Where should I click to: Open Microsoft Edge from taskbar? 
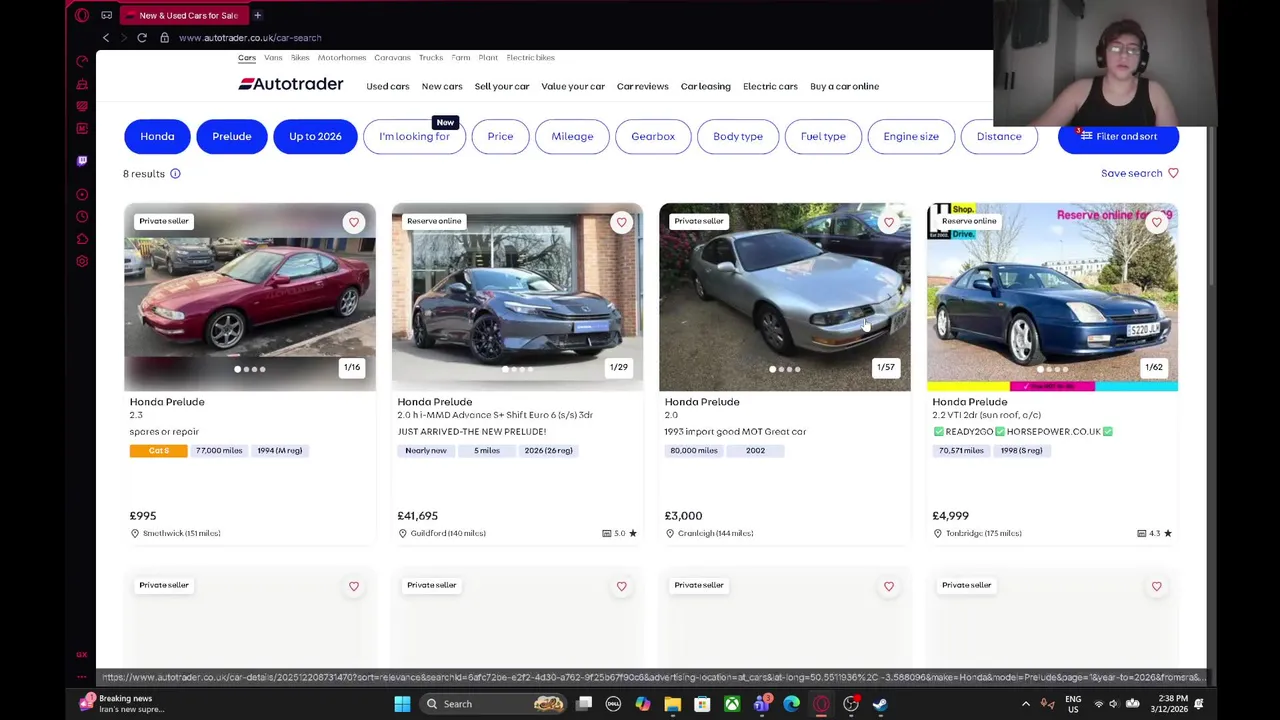[x=791, y=704]
